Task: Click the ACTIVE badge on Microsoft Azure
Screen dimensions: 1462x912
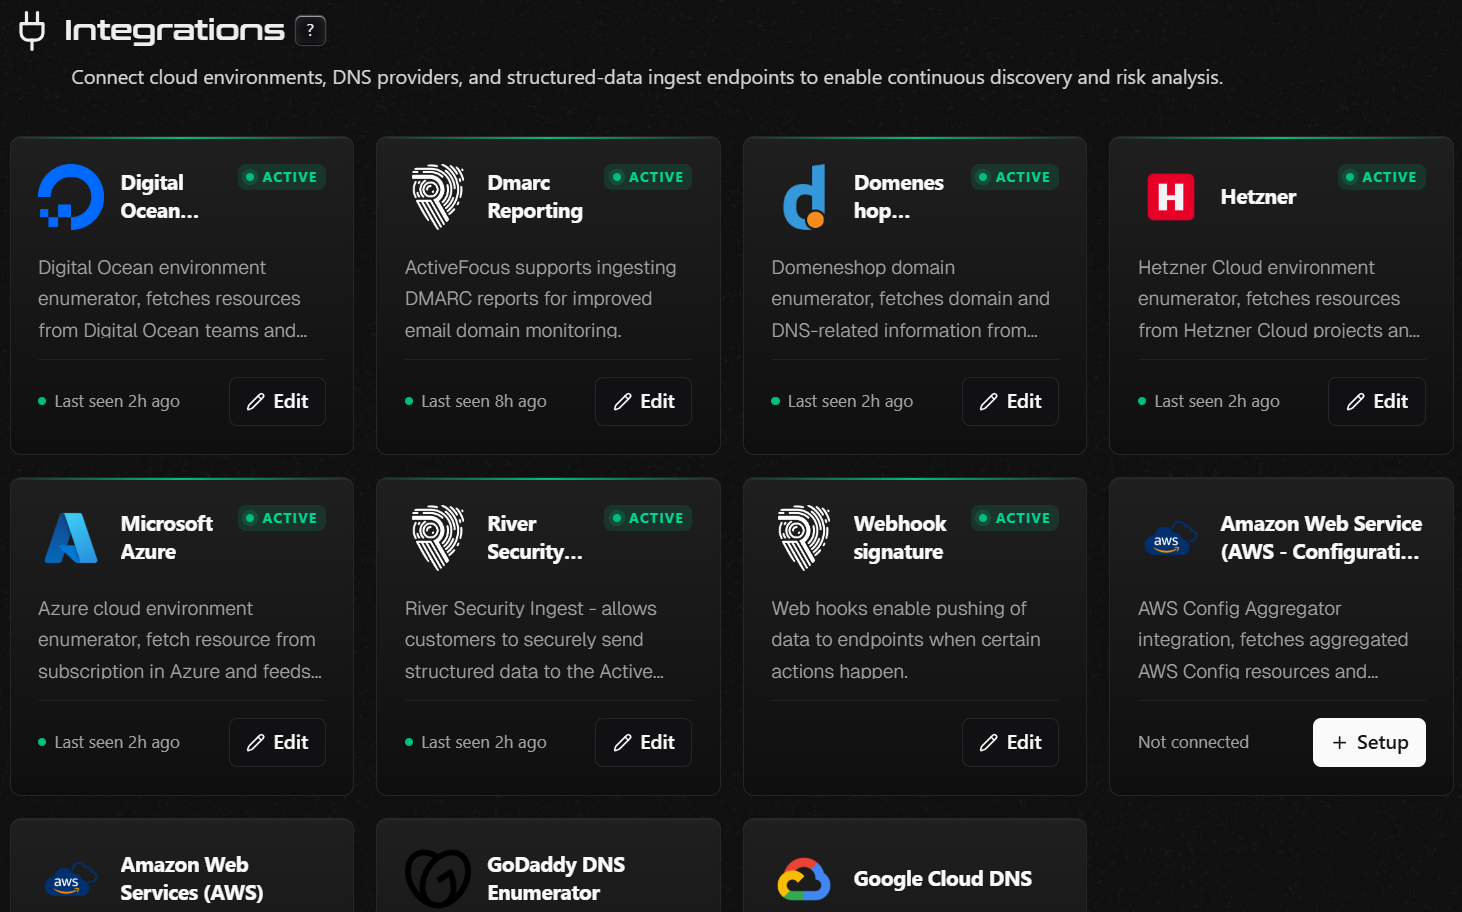Action: [282, 518]
